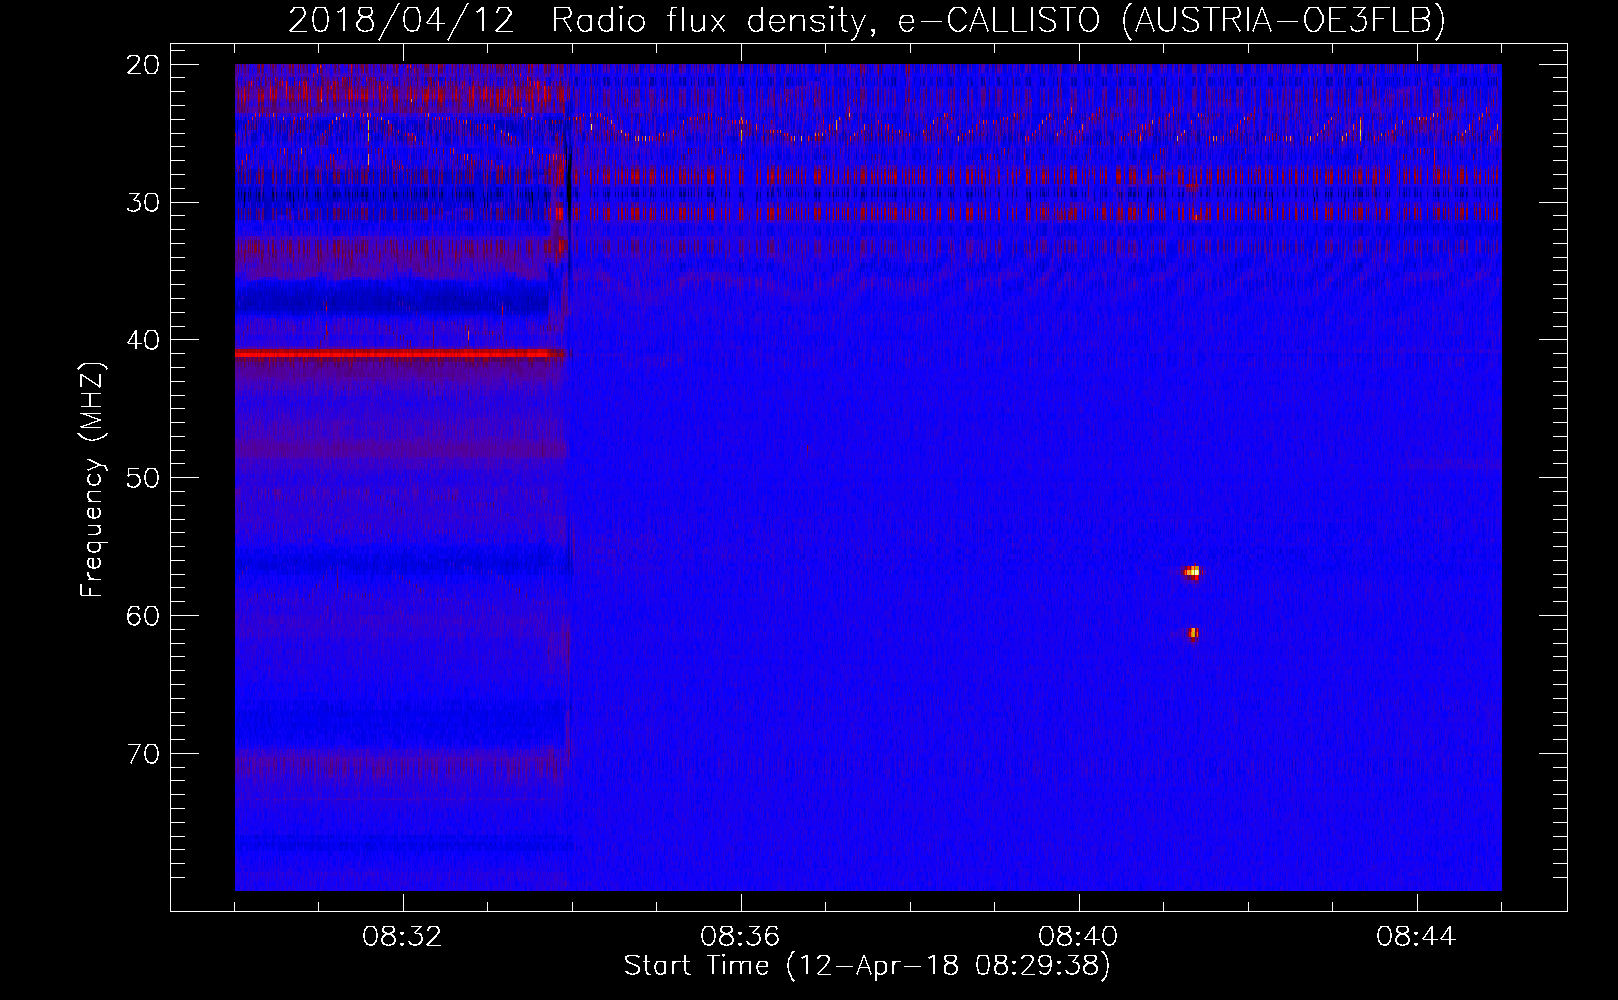The height and width of the screenshot is (1000, 1618).
Task: Select the date '2018/04/12' in title
Action: (x=401, y=19)
